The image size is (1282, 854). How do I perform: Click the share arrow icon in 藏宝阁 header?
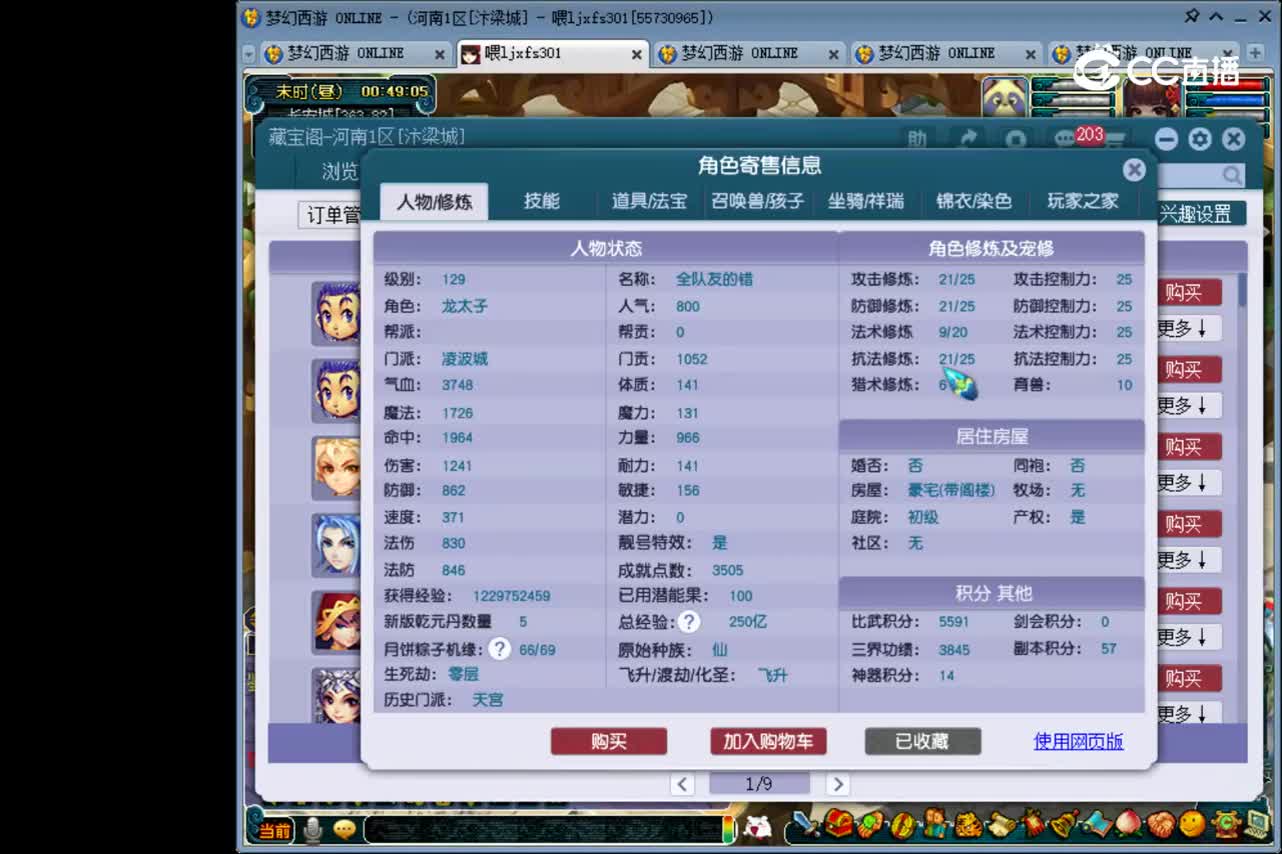967,139
